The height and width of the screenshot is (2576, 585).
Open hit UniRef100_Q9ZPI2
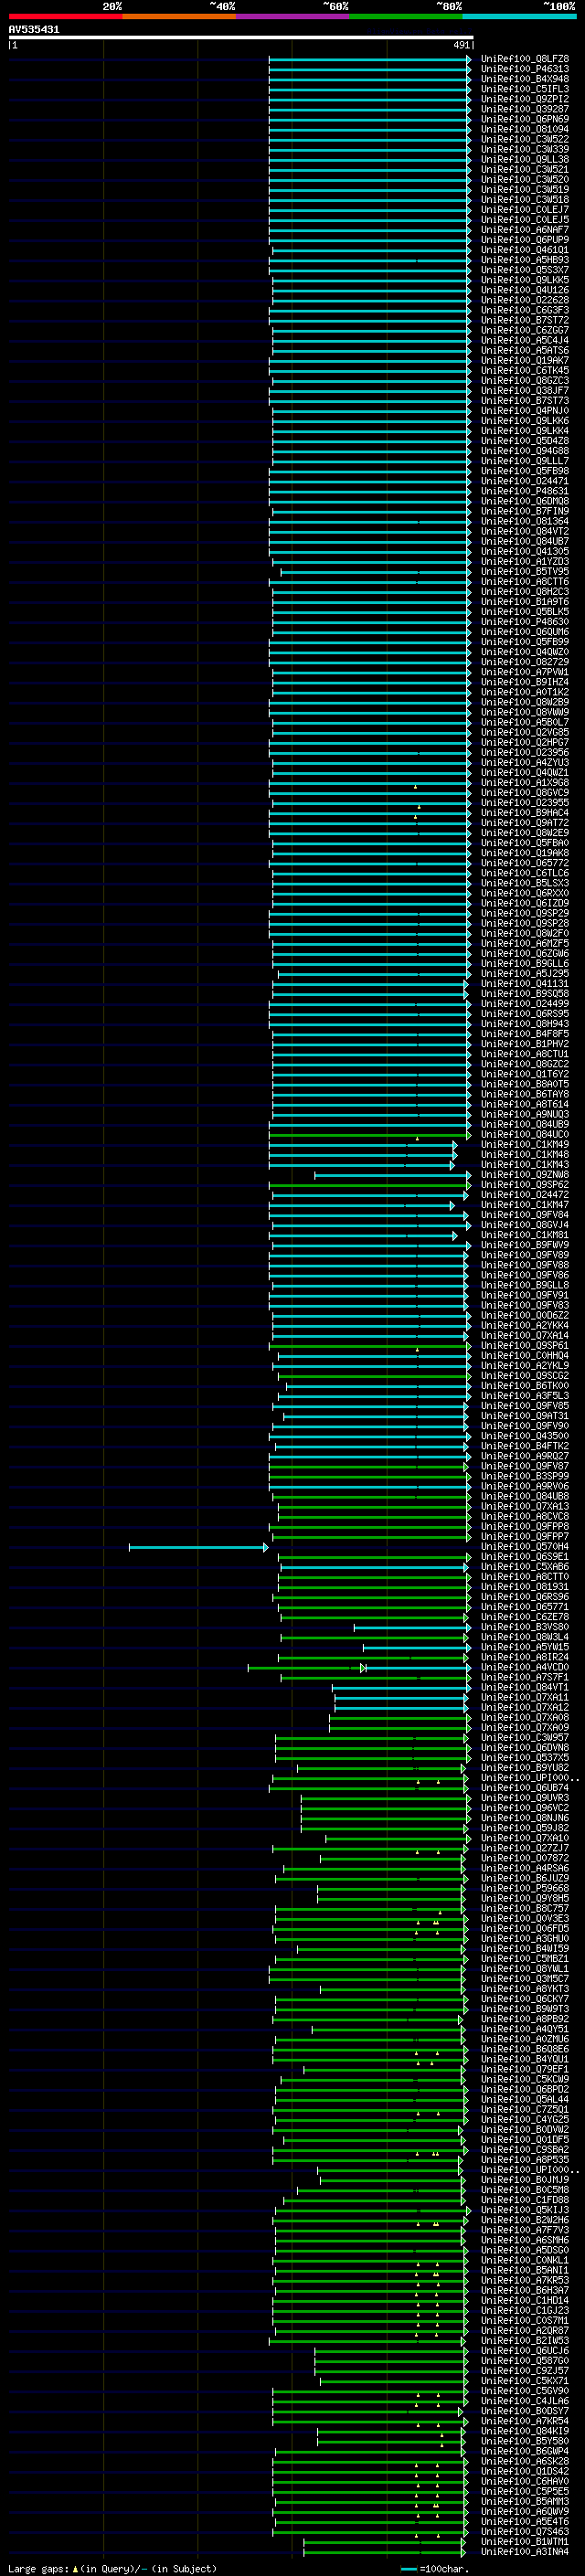[x=525, y=99]
